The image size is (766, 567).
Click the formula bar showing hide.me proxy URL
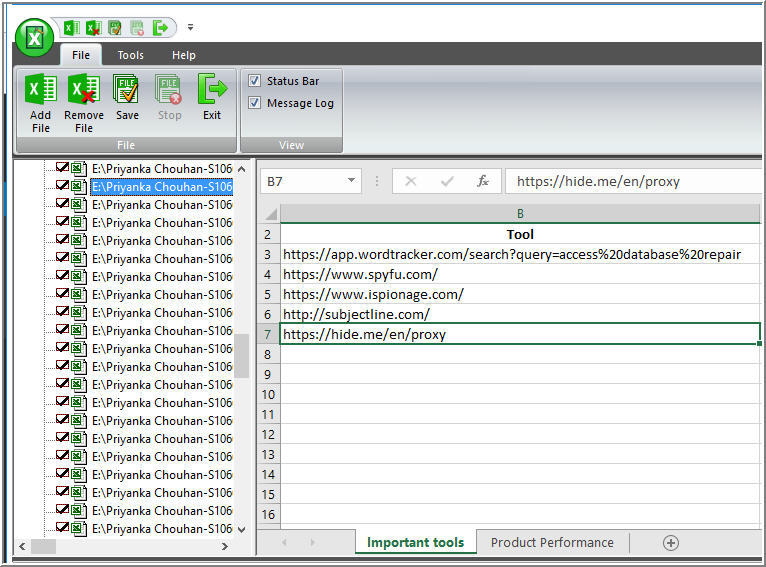click(x=633, y=181)
